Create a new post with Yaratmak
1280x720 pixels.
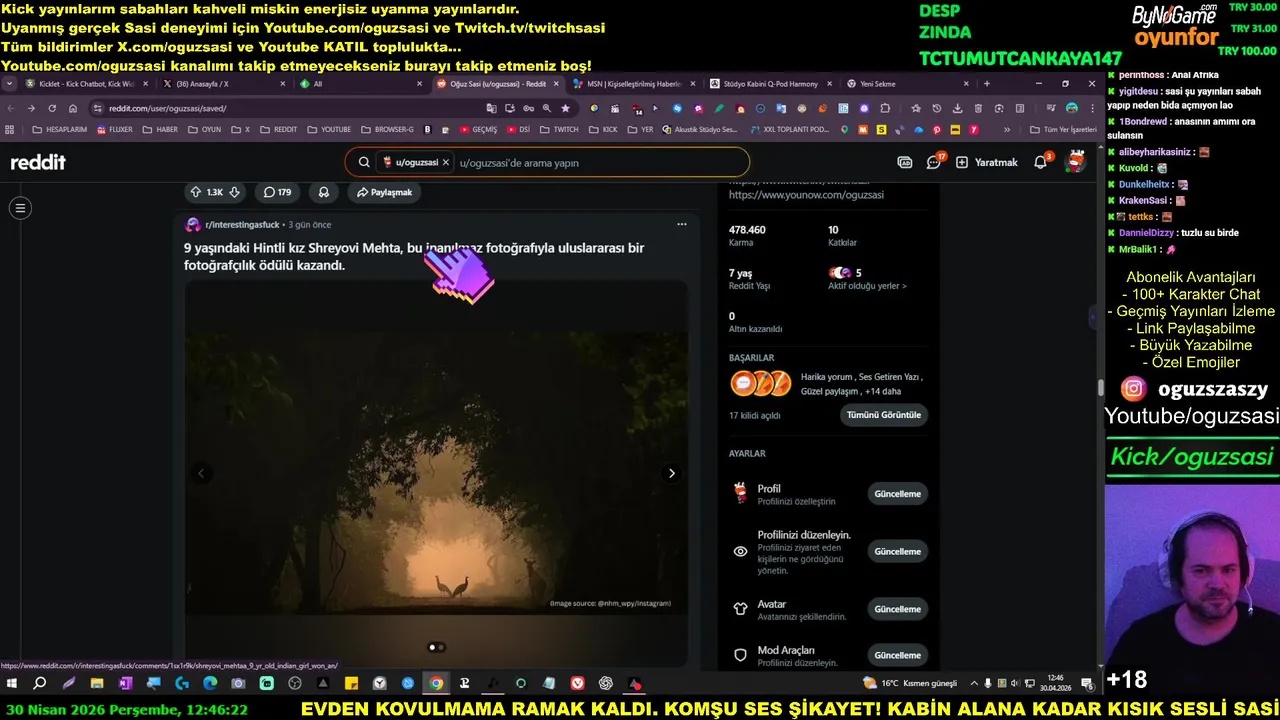click(986, 162)
